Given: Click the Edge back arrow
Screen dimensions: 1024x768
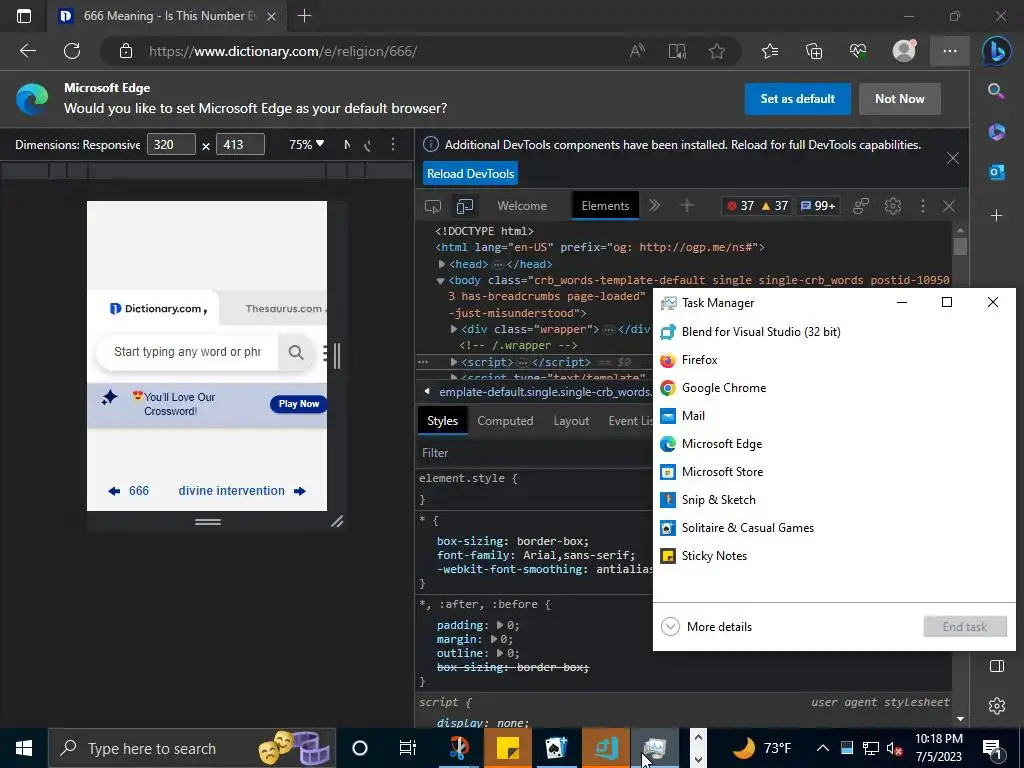Looking at the screenshot, I should 27,51.
